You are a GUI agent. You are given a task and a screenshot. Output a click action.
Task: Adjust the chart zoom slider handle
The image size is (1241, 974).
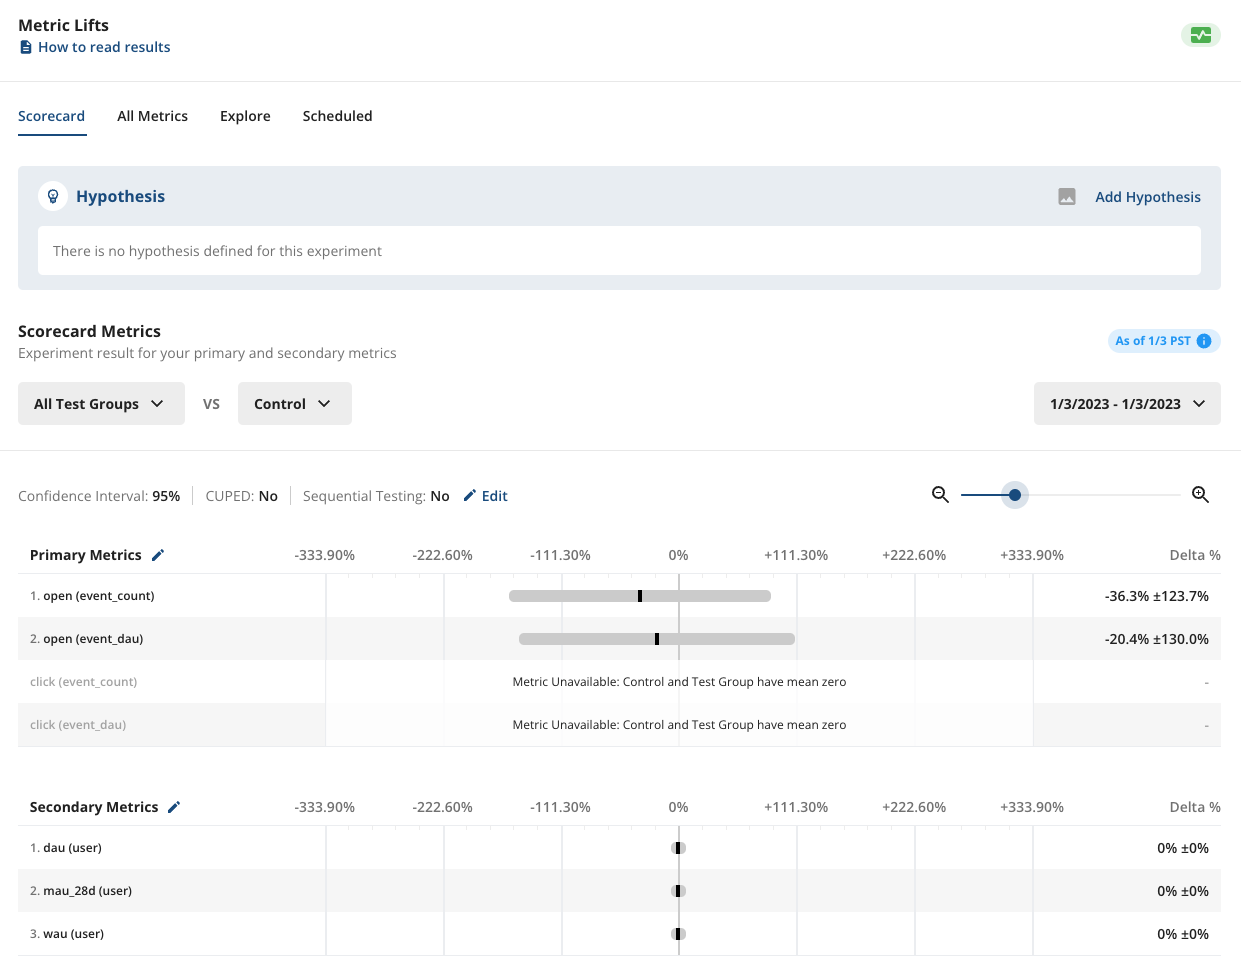1015,494
